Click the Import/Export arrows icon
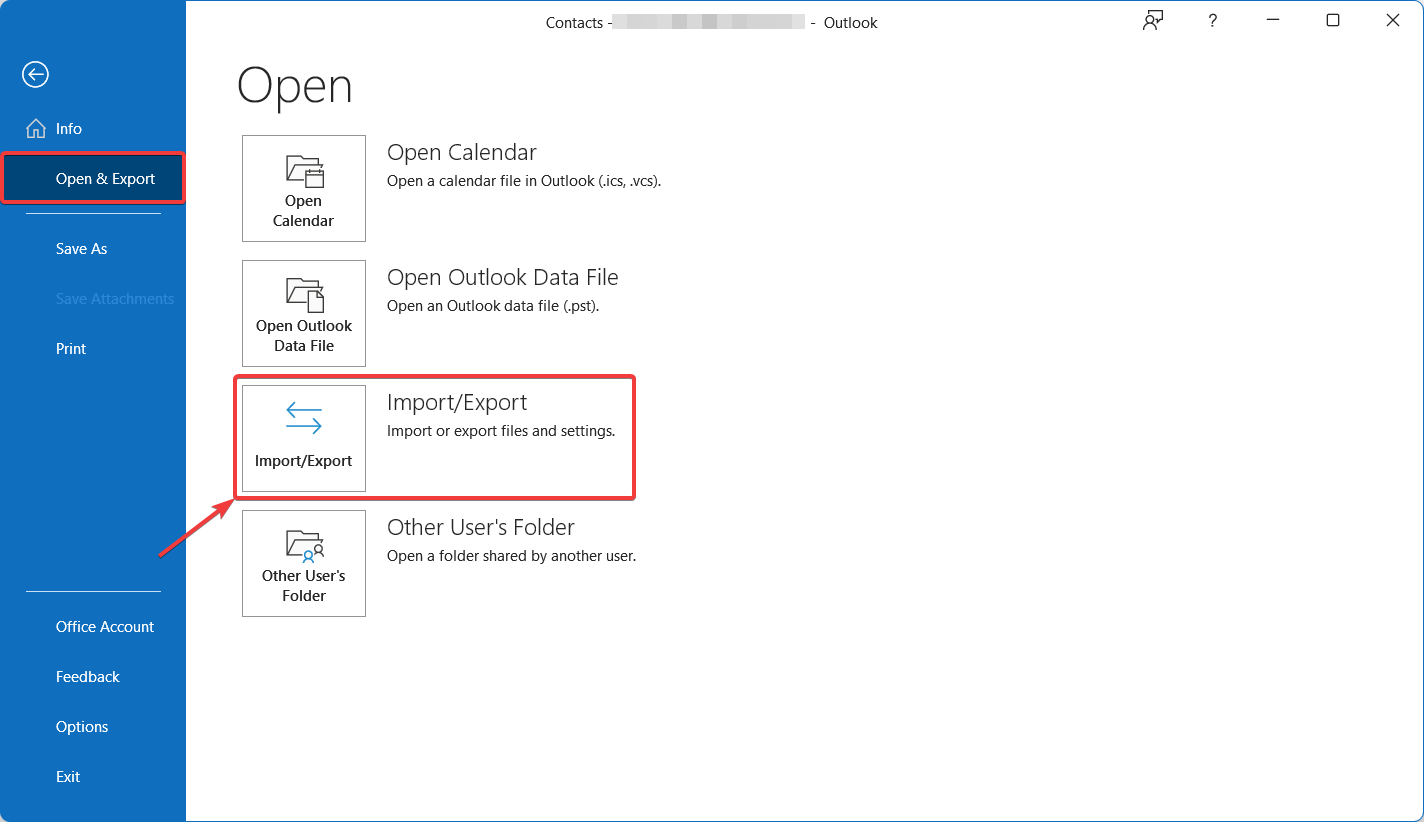Screen dimensions: 1424x822 tap(304, 418)
